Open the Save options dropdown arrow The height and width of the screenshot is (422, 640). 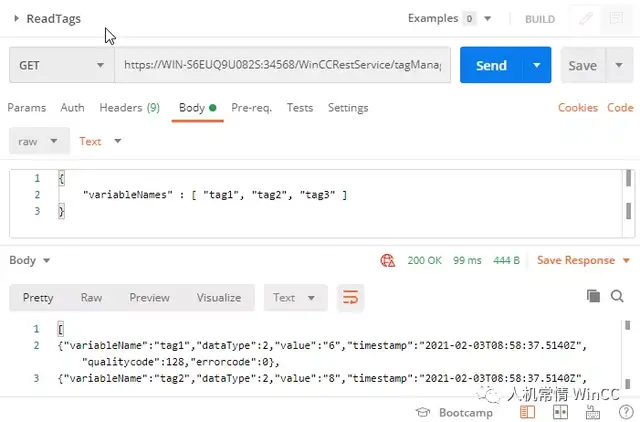tap(617, 66)
